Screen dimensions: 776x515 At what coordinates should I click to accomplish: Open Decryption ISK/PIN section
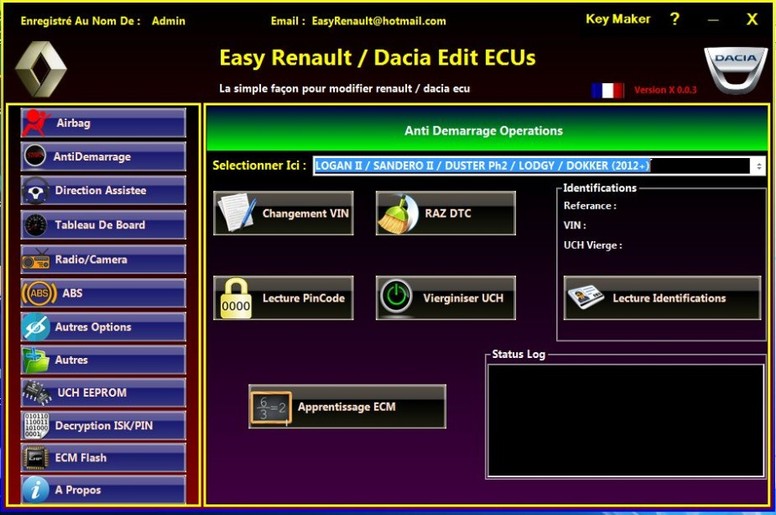(103, 425)
